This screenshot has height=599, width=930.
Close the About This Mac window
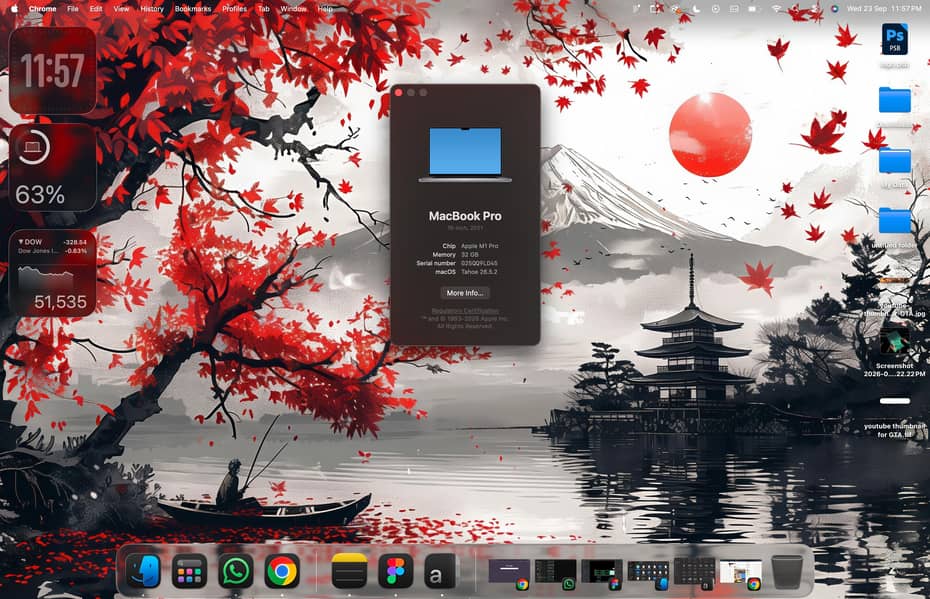click(x=399, y=93)
